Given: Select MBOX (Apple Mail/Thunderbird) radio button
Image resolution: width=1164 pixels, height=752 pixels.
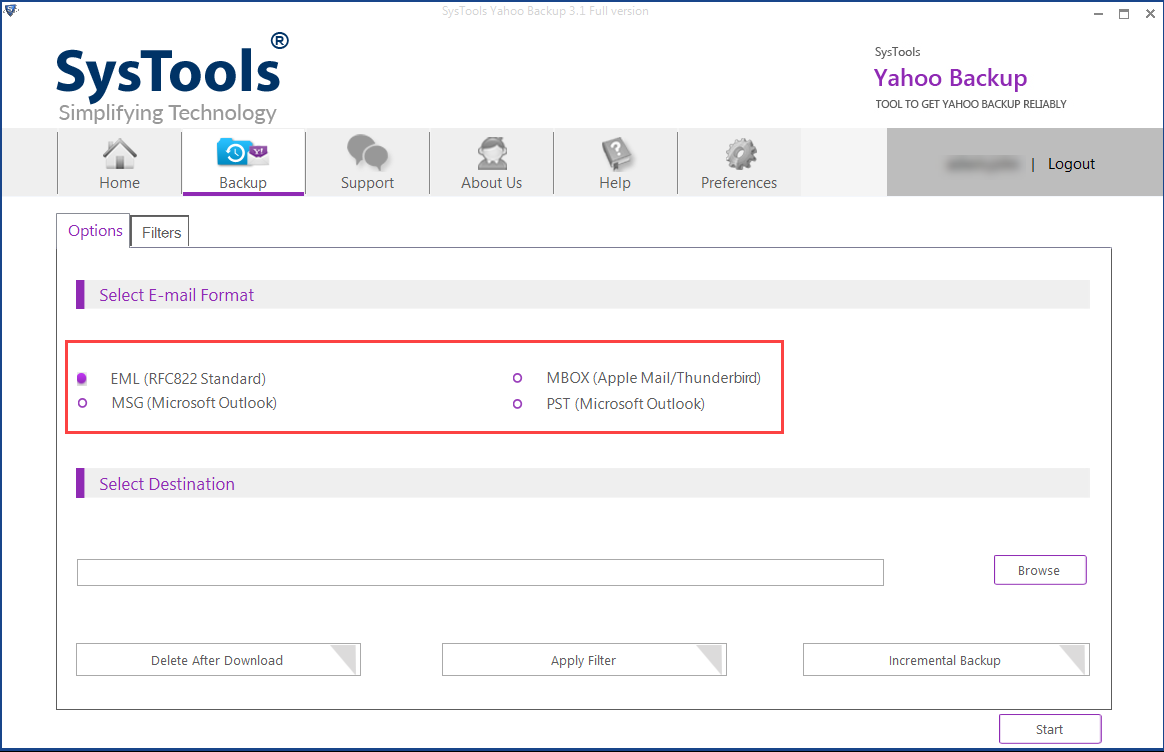Looking at the screenshot, I should pyautogui.click(x=517, y=378).
